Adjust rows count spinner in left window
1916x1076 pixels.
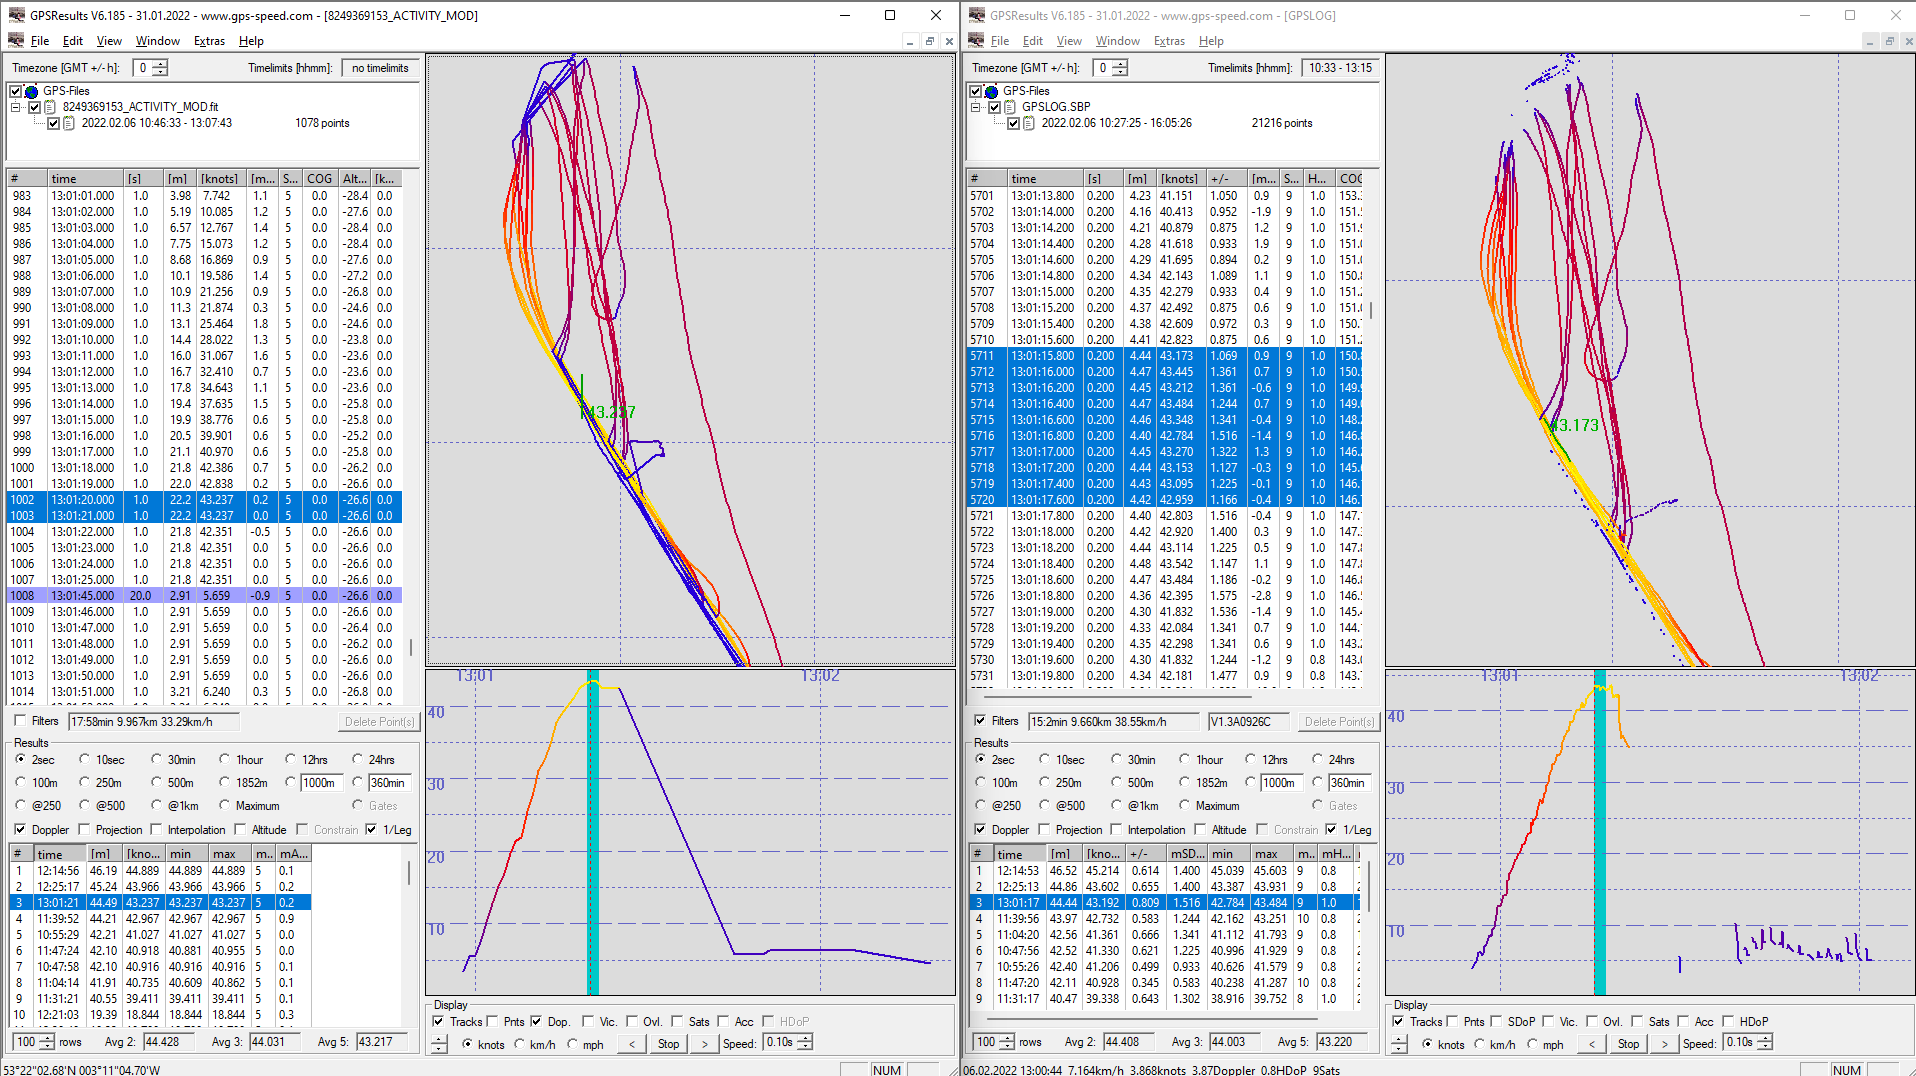pyautogui.click(x=47, y=1042)
